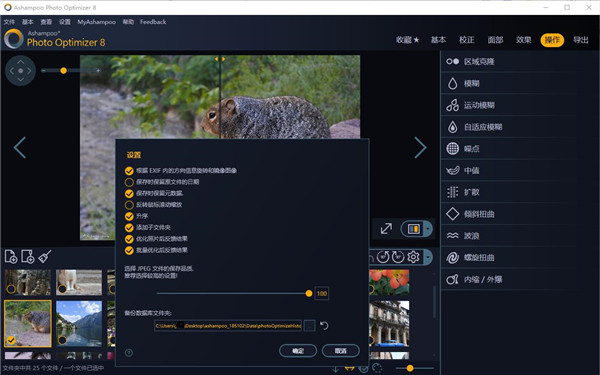
Task: Uncheck 批量优化后反馈结果 option
Action: click(x=129, y=250)
